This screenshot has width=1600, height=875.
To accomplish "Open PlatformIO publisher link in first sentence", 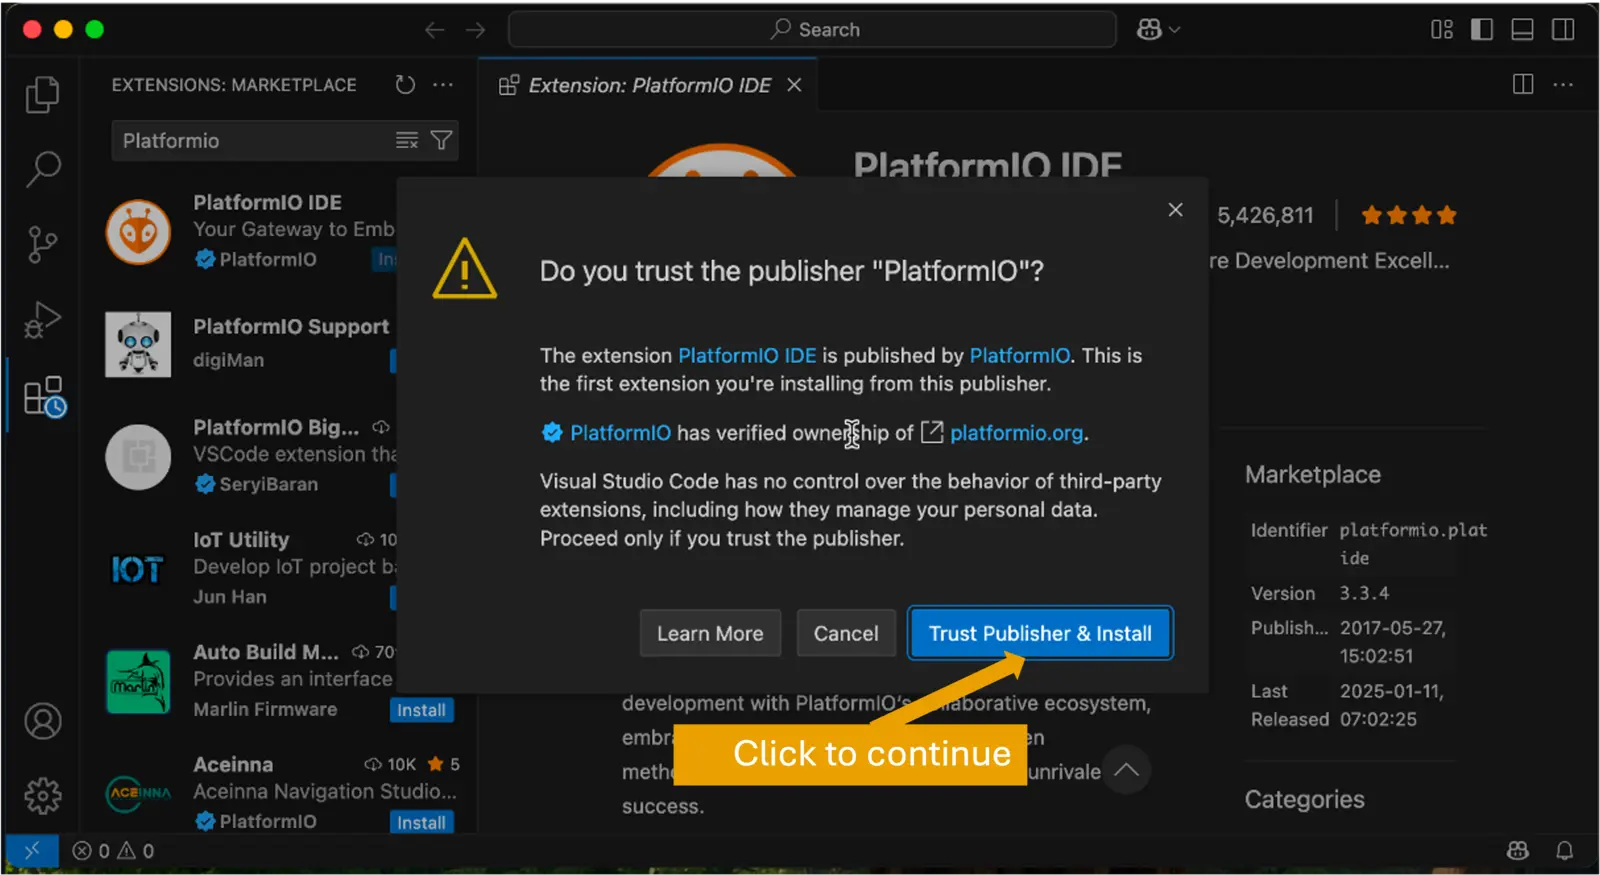I will [1020, 355].
